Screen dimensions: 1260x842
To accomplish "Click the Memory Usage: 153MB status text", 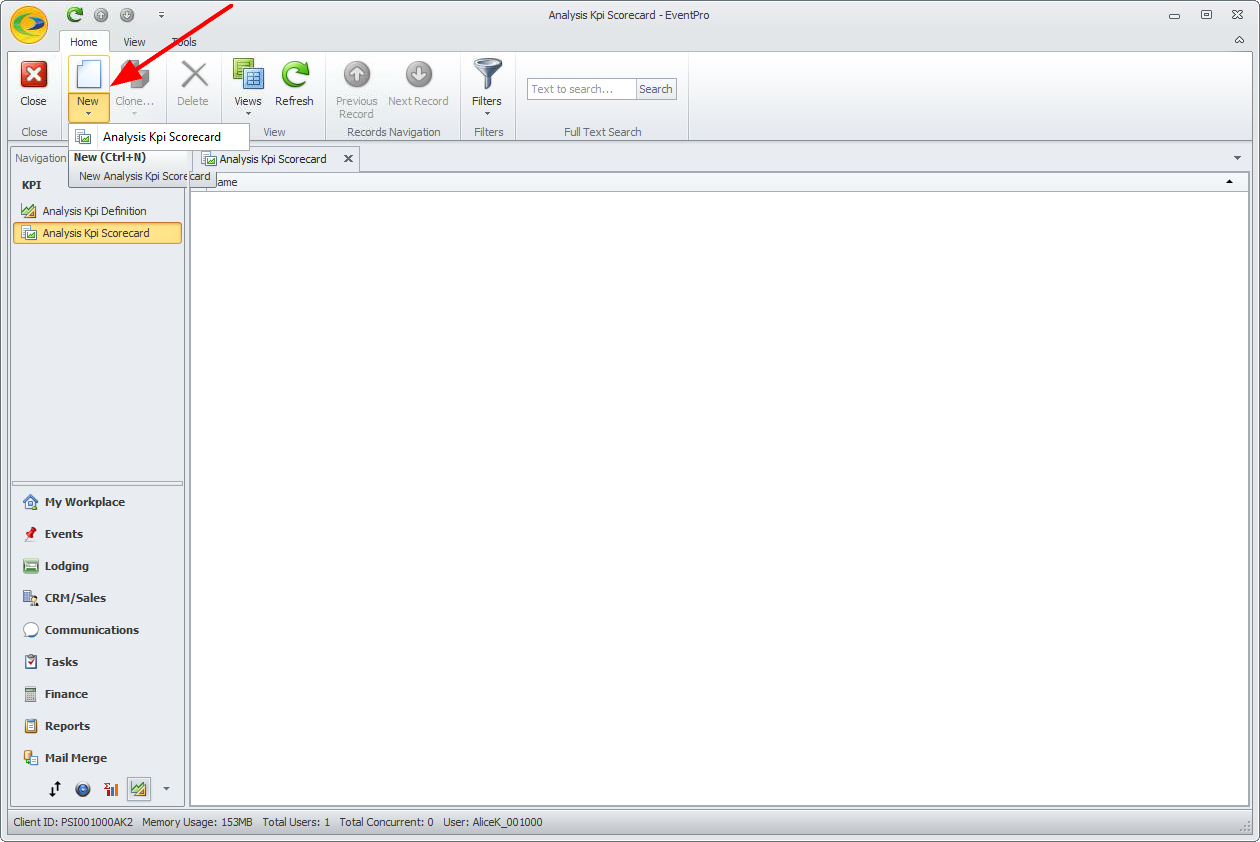I will click(x=197, y=822).
